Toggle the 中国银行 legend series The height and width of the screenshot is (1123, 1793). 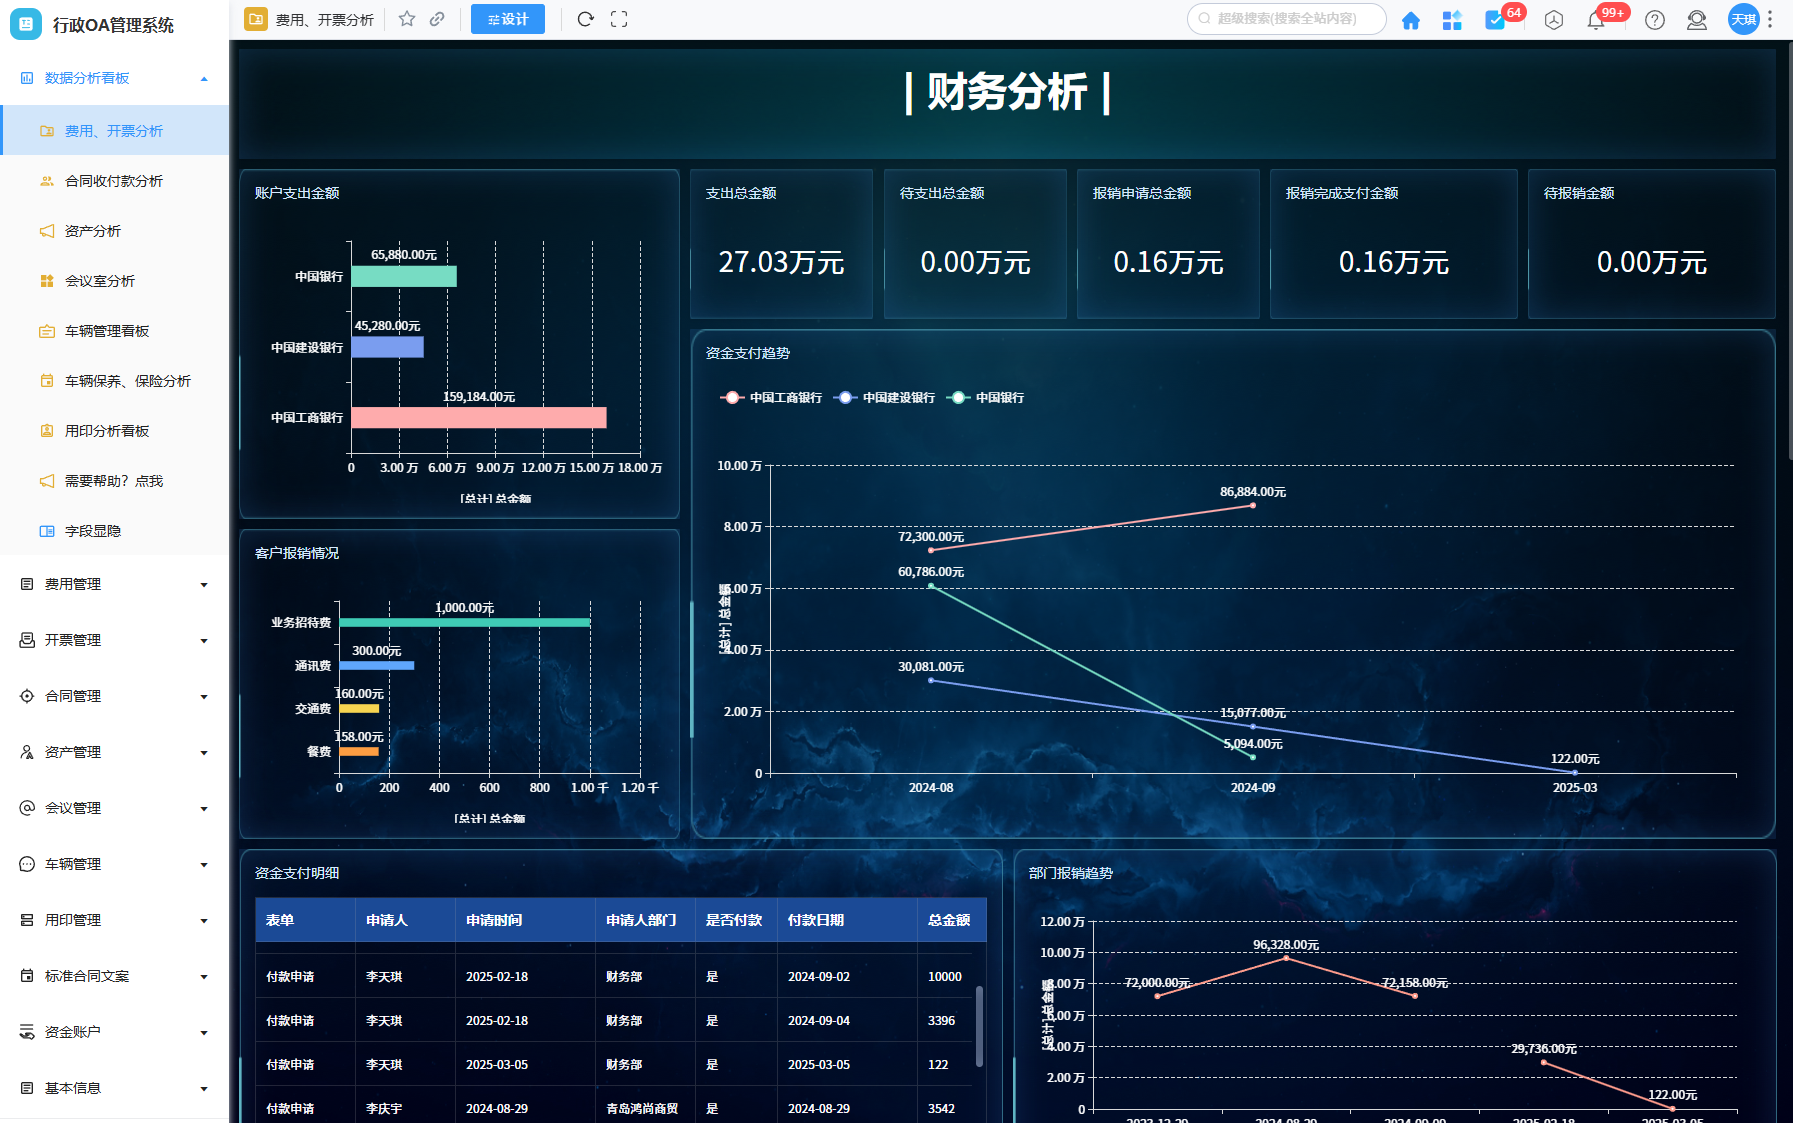(987, 398)
